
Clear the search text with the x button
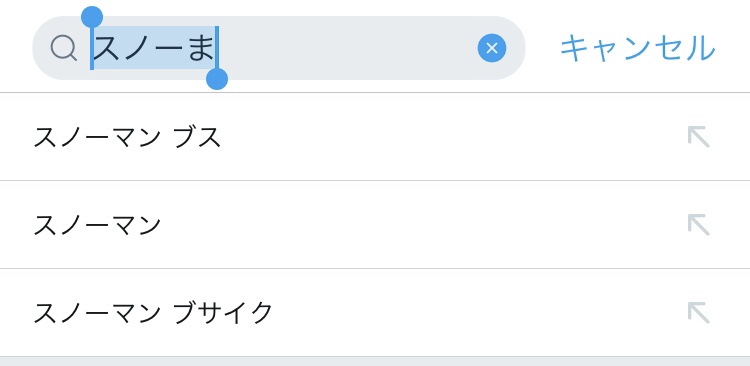(492, 48)
